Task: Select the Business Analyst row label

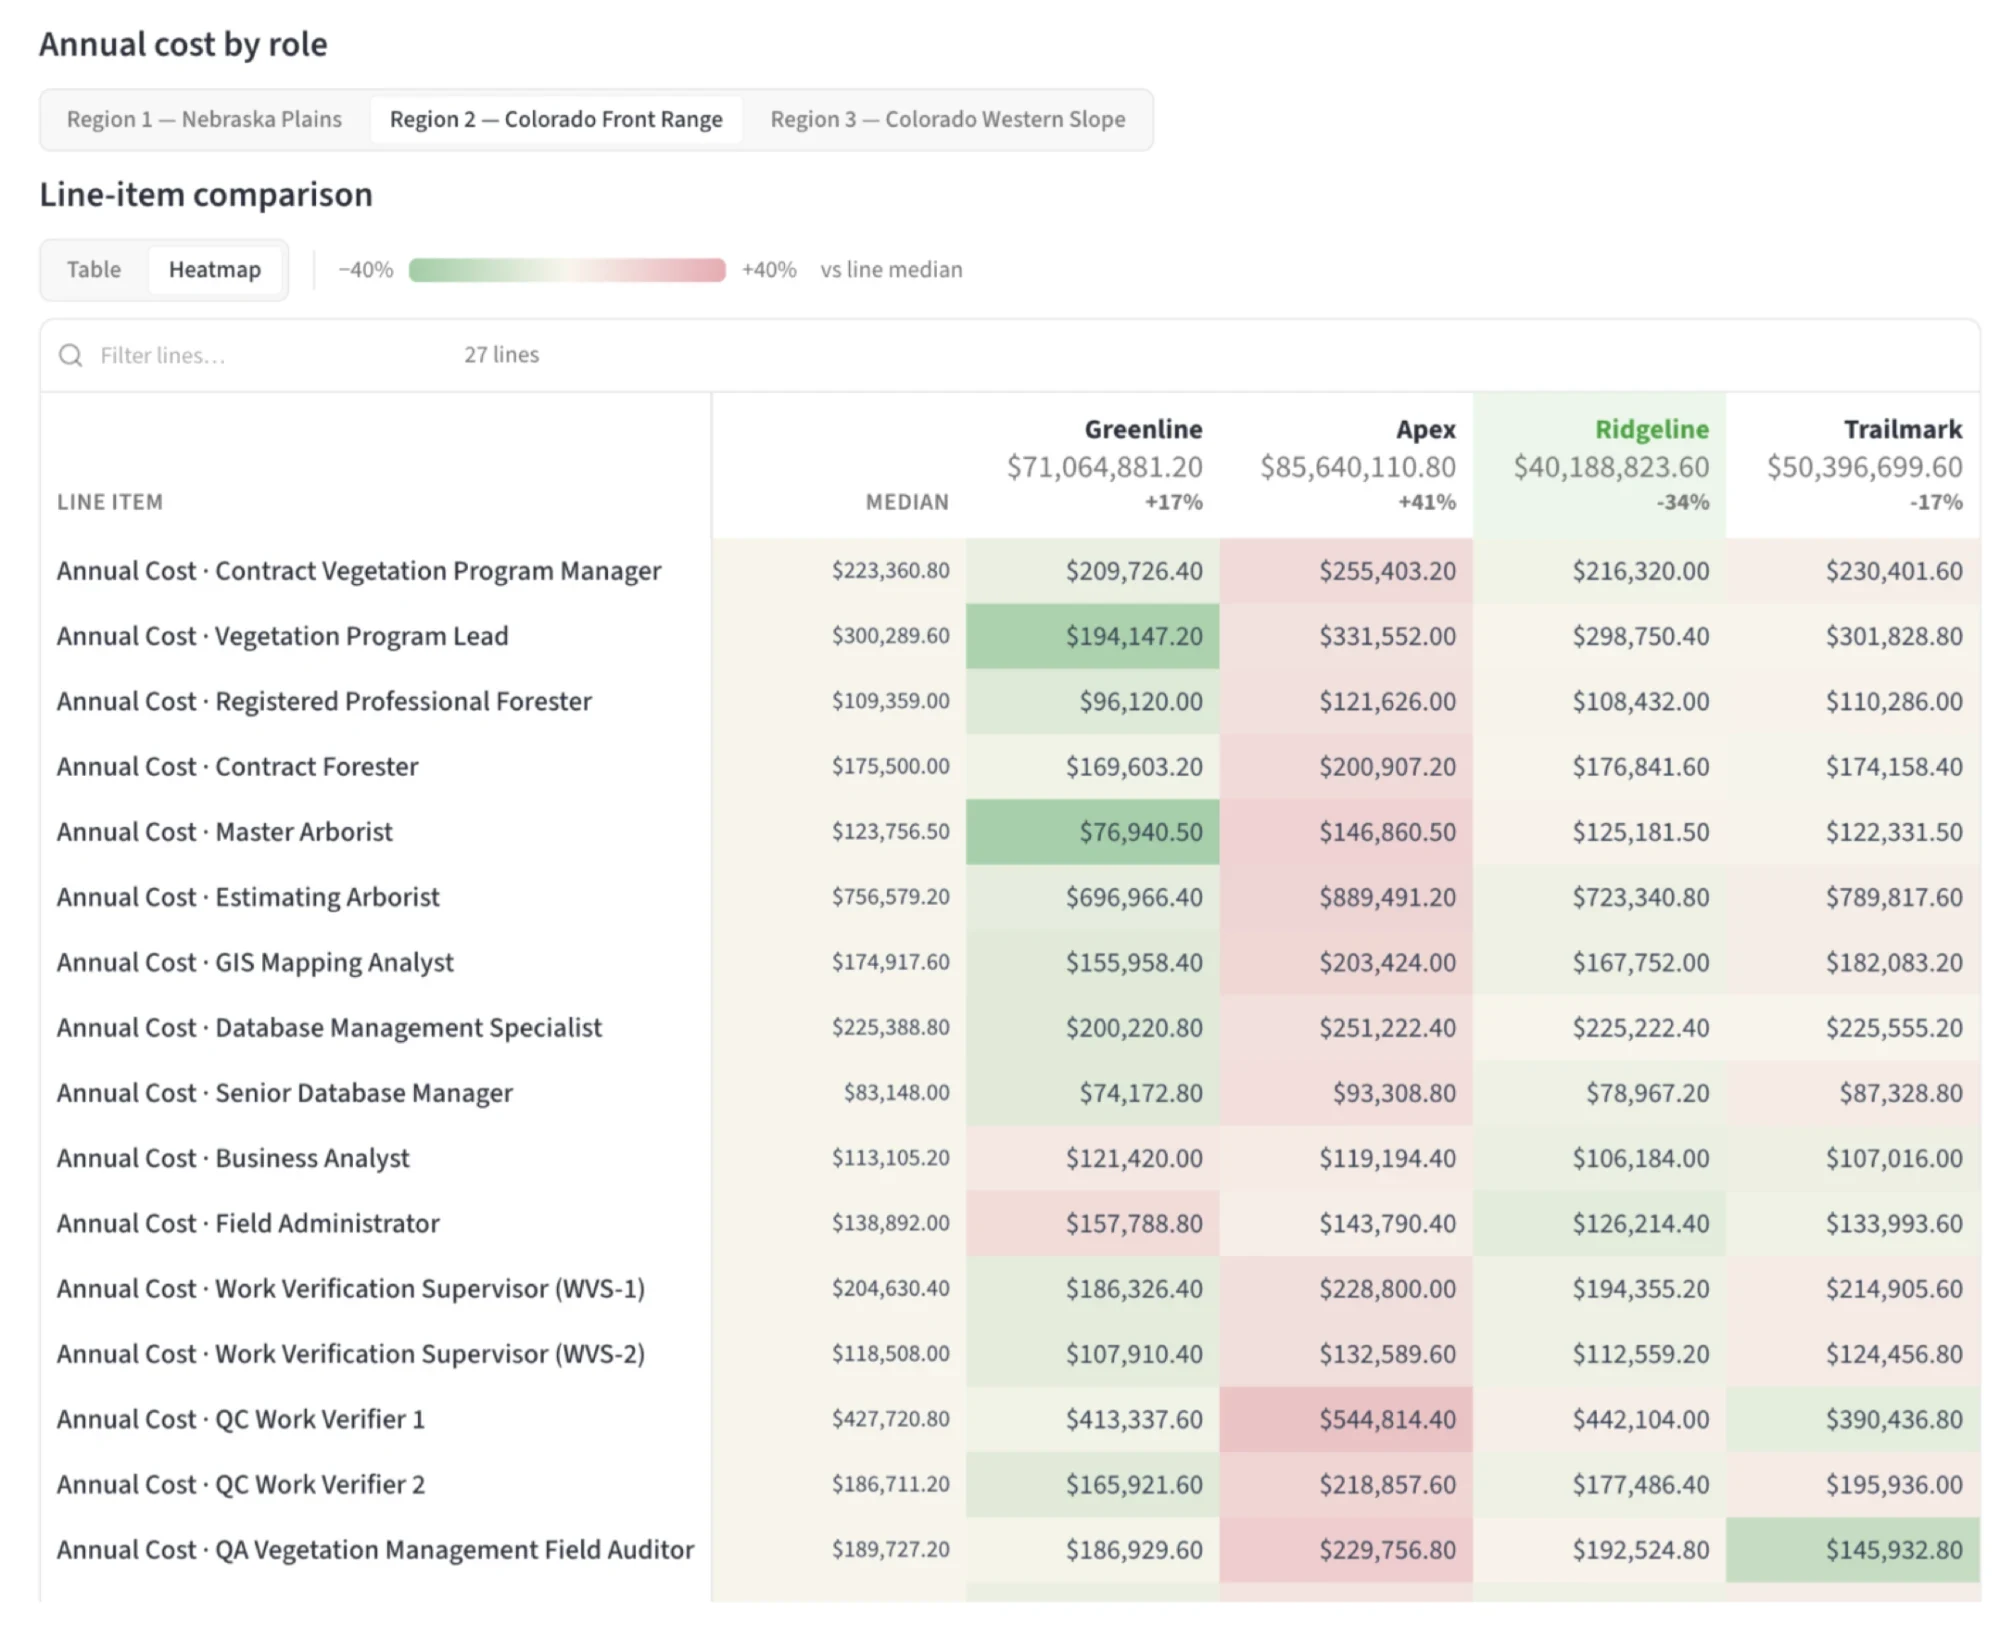Action: pyautogui.click(x=233, y=1158)
